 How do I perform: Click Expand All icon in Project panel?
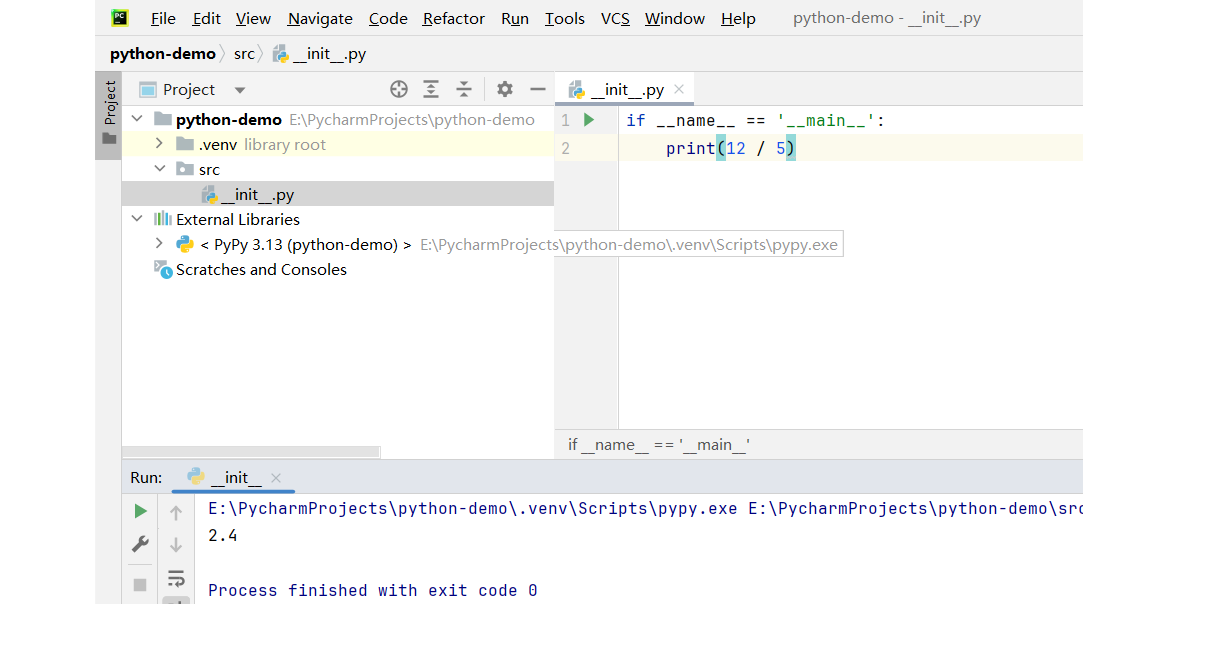[431, 89]
